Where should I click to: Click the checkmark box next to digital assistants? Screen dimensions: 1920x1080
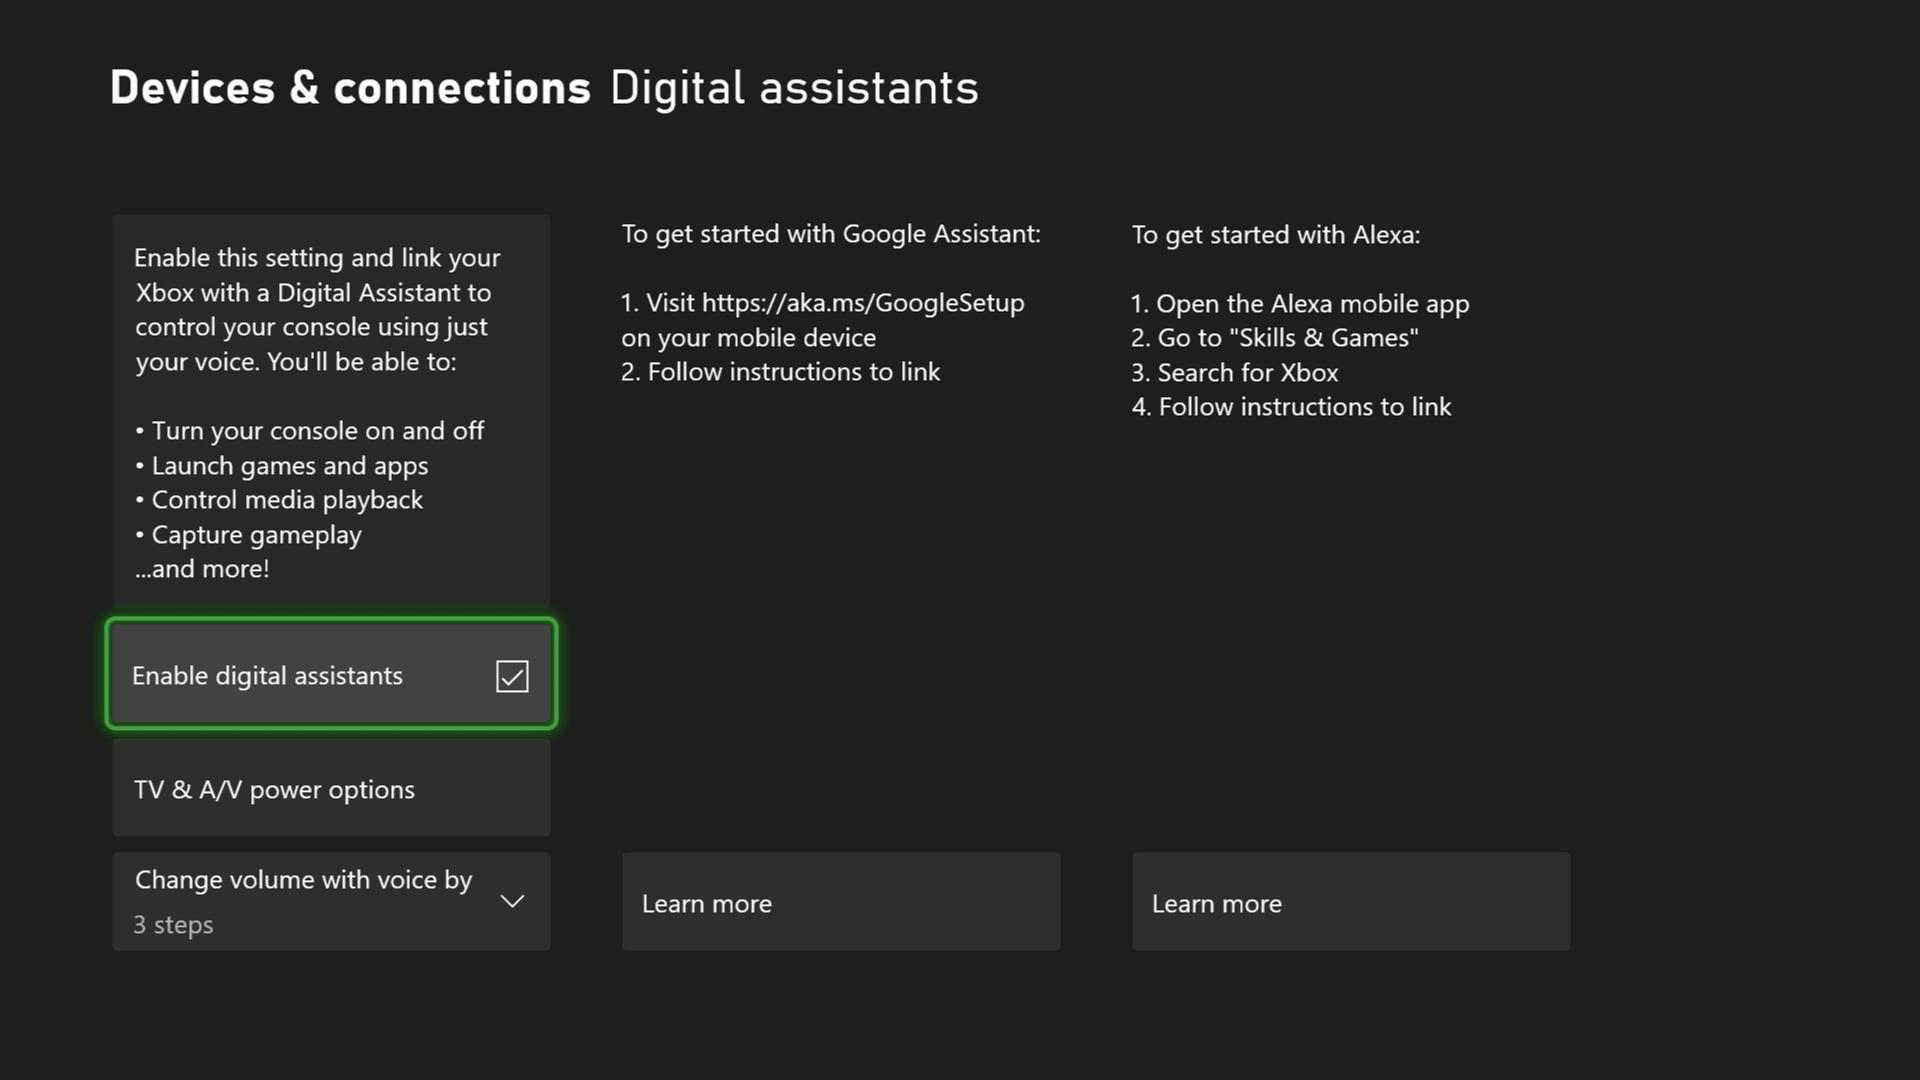coord(512,675)
